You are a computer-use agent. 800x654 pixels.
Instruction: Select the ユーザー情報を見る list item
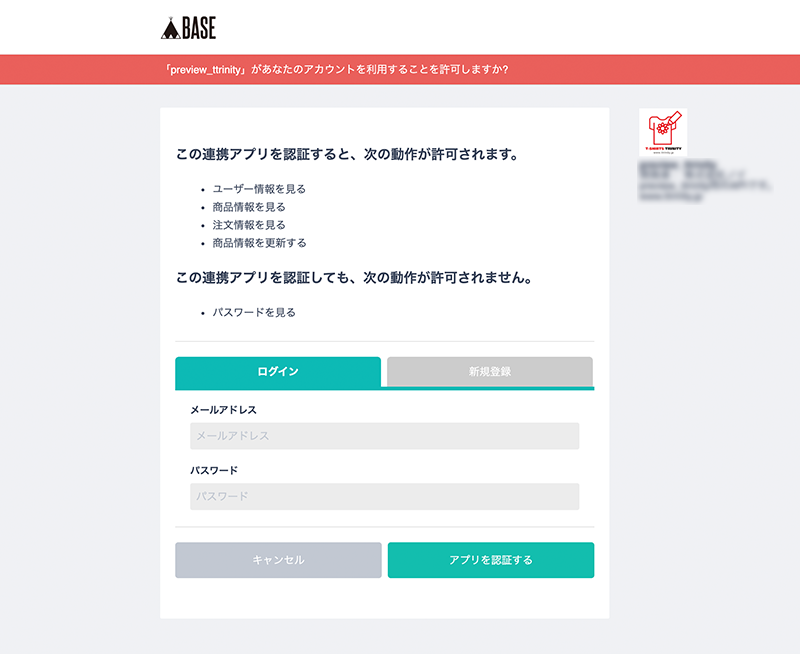tap(259, 189)
